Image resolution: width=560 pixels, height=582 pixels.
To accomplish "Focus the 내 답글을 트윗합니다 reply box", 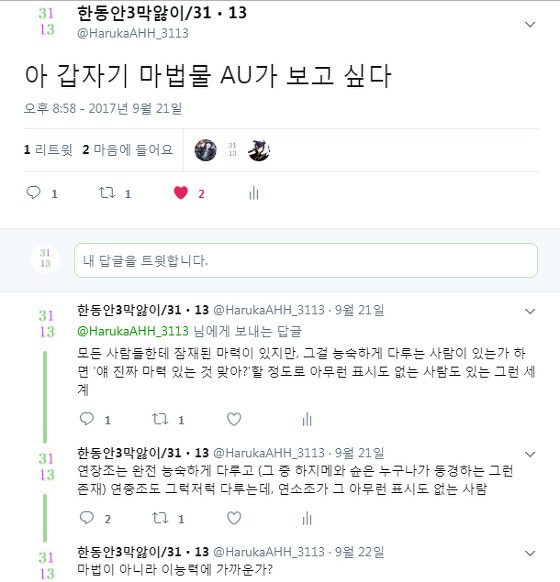I will pos(306,261).
